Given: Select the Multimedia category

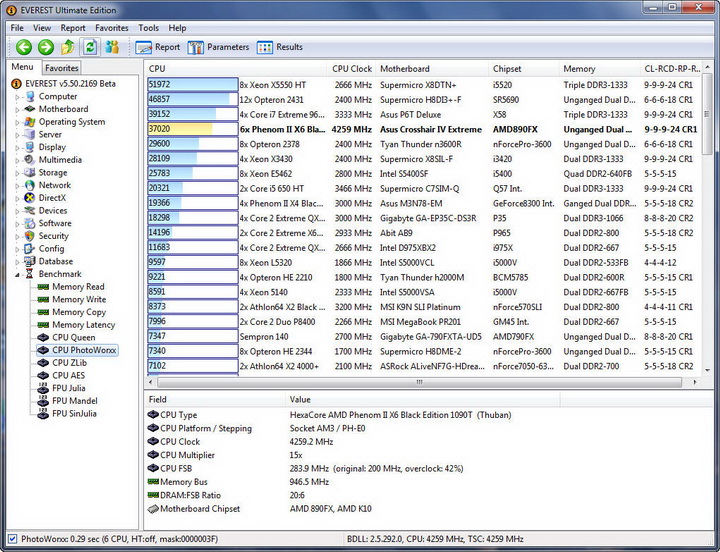Looking at the screenshot, I should pyautogui.click(x=60, y=160).
